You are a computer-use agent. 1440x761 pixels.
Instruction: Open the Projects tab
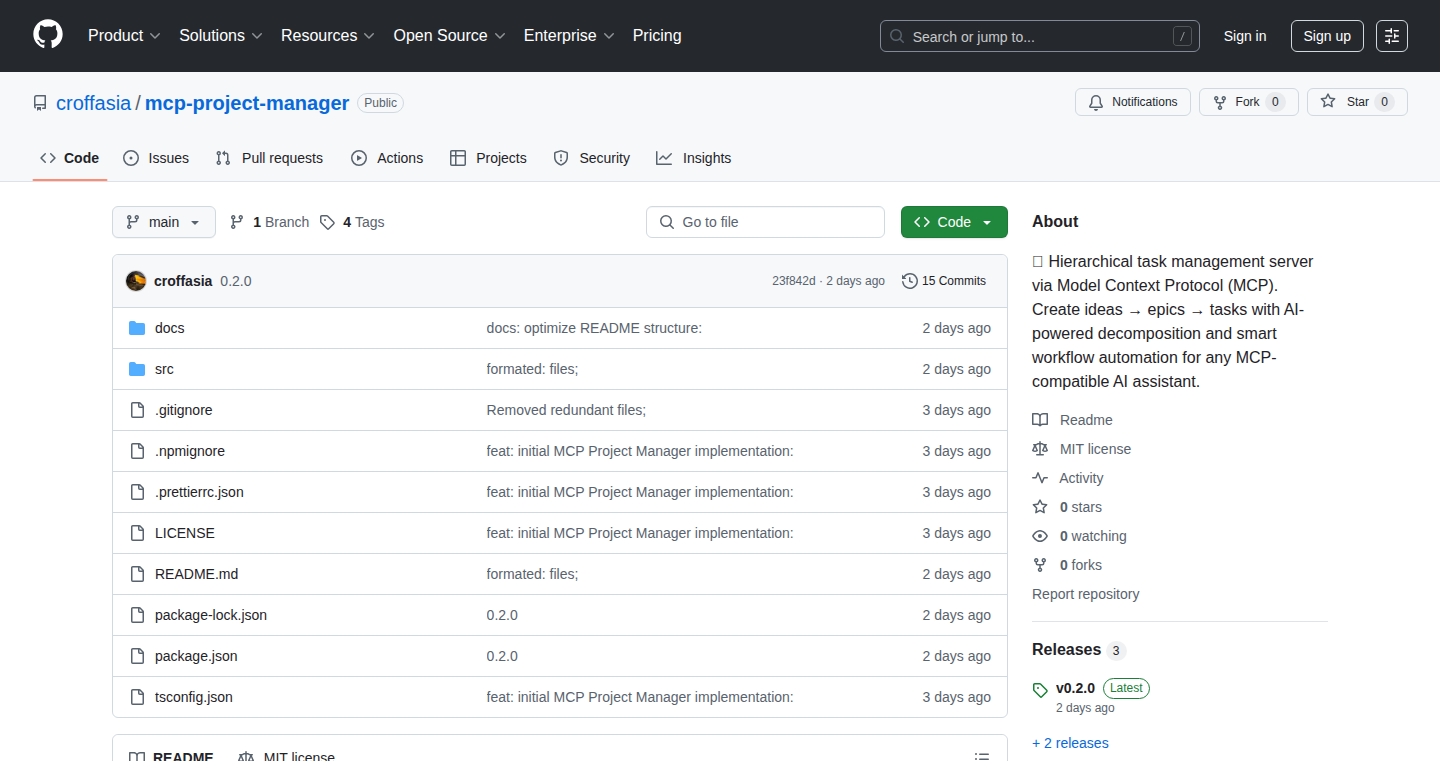pos(488,158)
